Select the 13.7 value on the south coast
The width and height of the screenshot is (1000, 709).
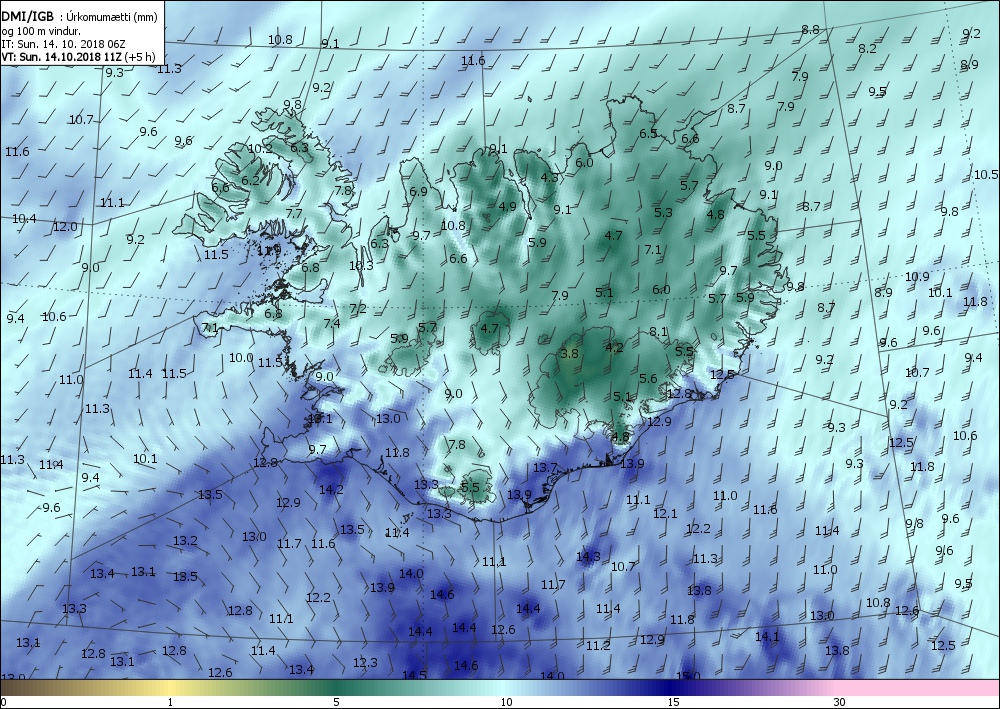coord(545,467)
